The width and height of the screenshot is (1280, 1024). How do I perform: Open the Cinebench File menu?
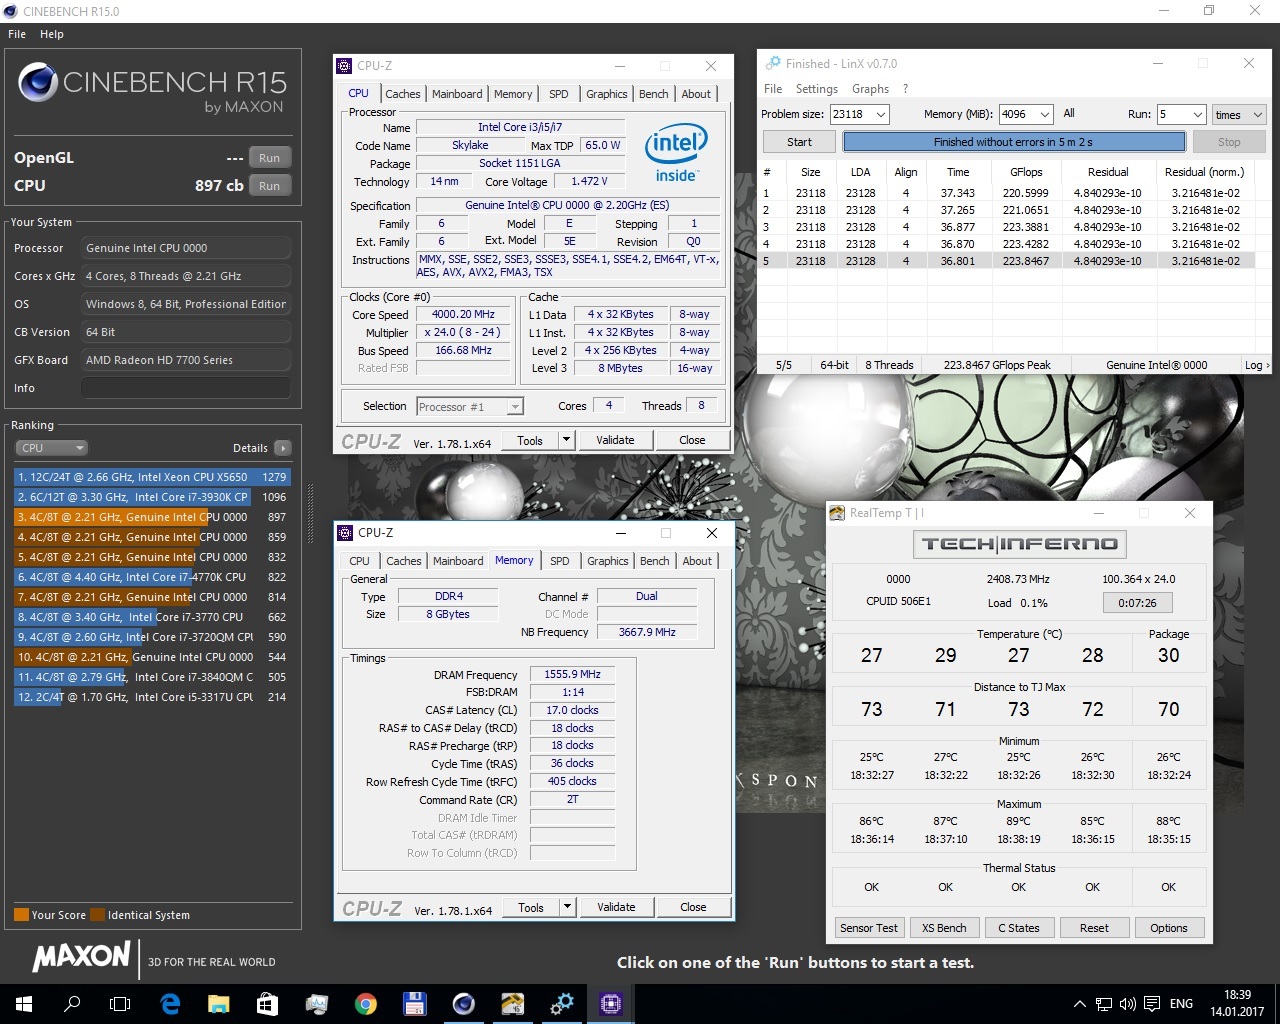pyautogui.click(x=17, y=34)
